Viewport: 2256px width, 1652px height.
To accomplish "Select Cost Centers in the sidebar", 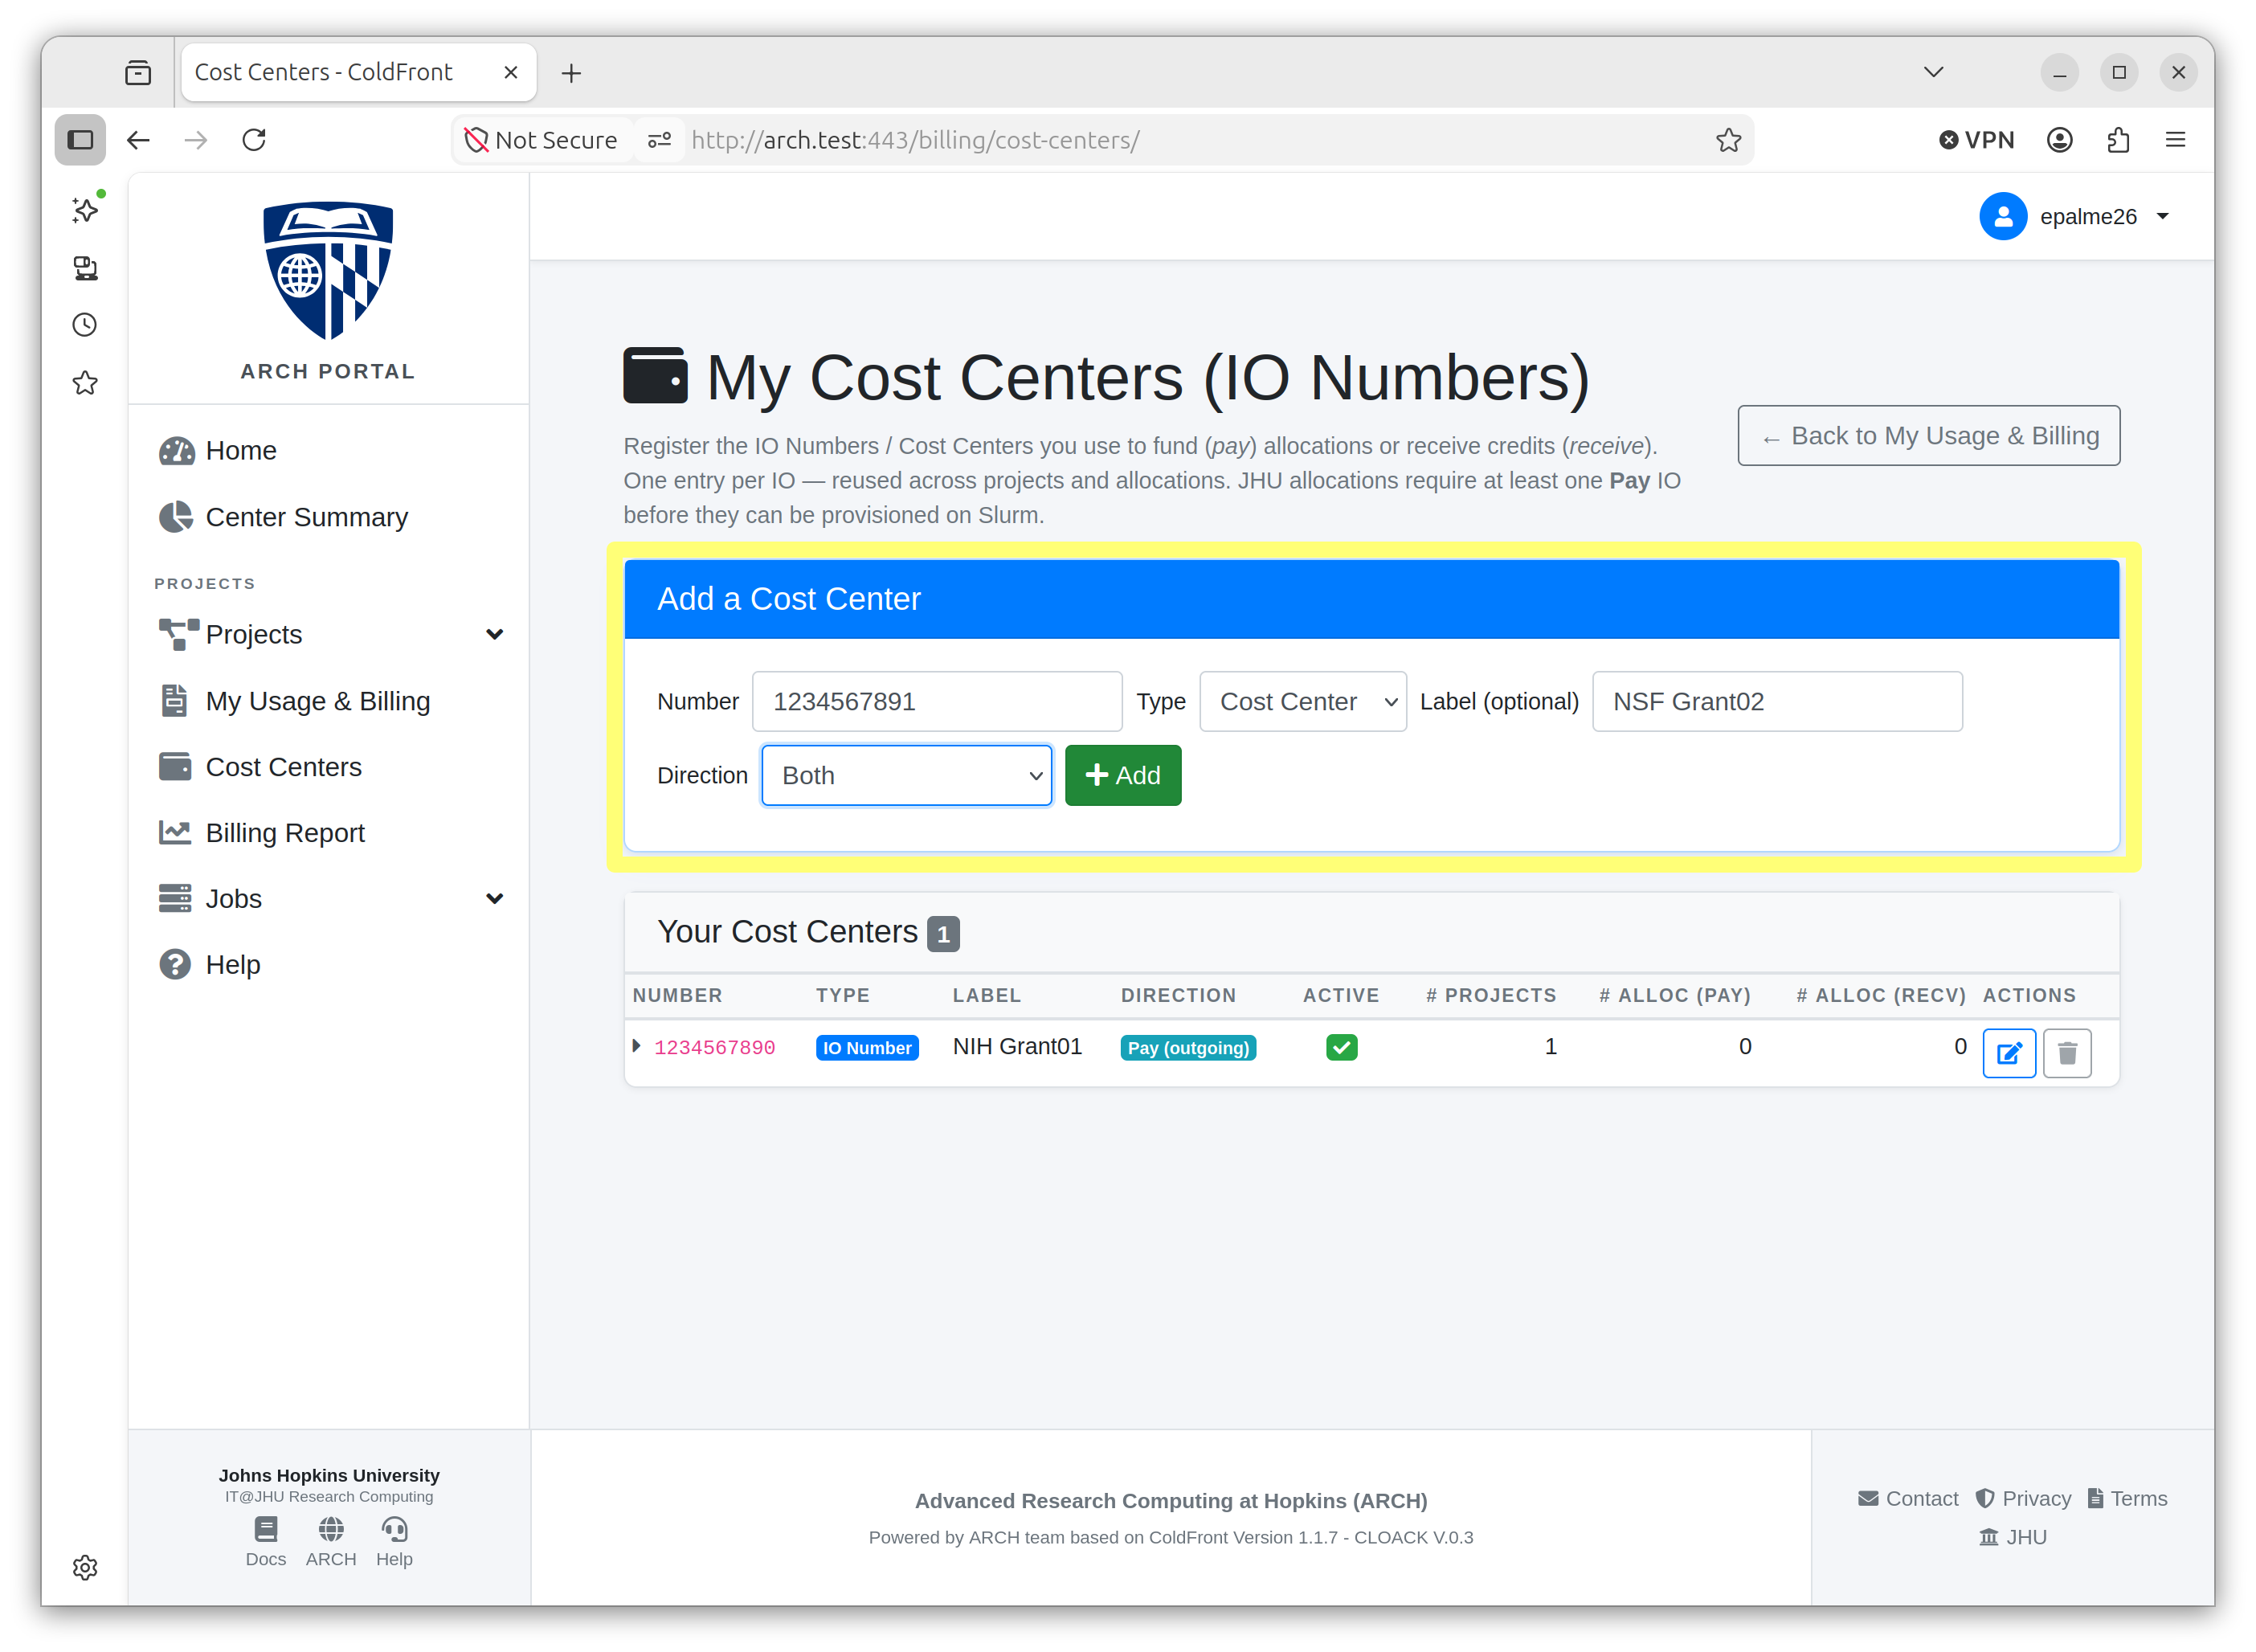I will click(283, 767).
